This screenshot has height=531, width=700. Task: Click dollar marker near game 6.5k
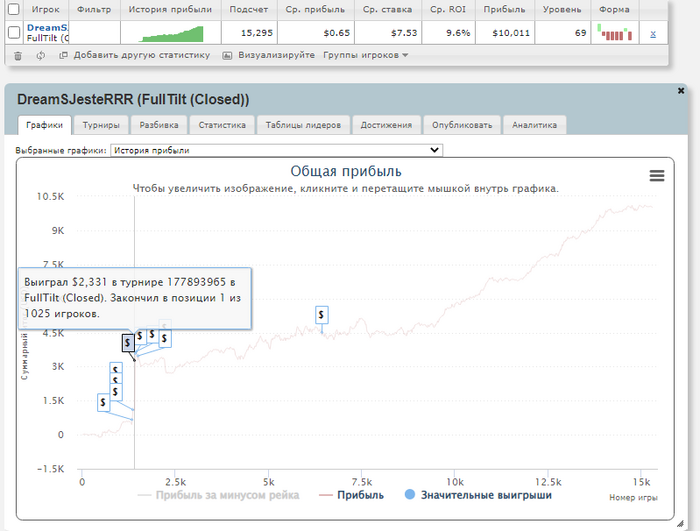[x=321, y=315]
